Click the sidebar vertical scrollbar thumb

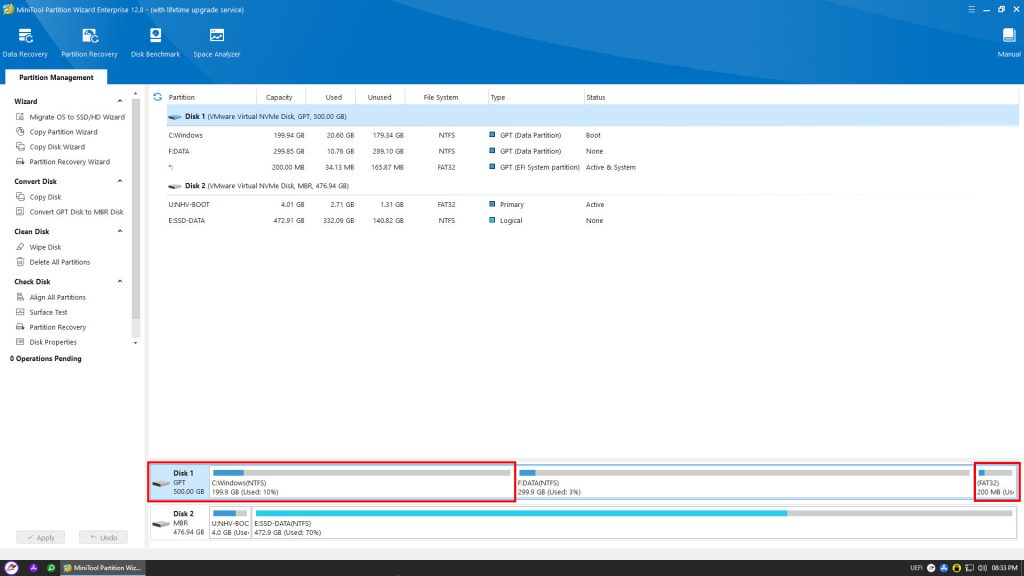coord(136,209)
